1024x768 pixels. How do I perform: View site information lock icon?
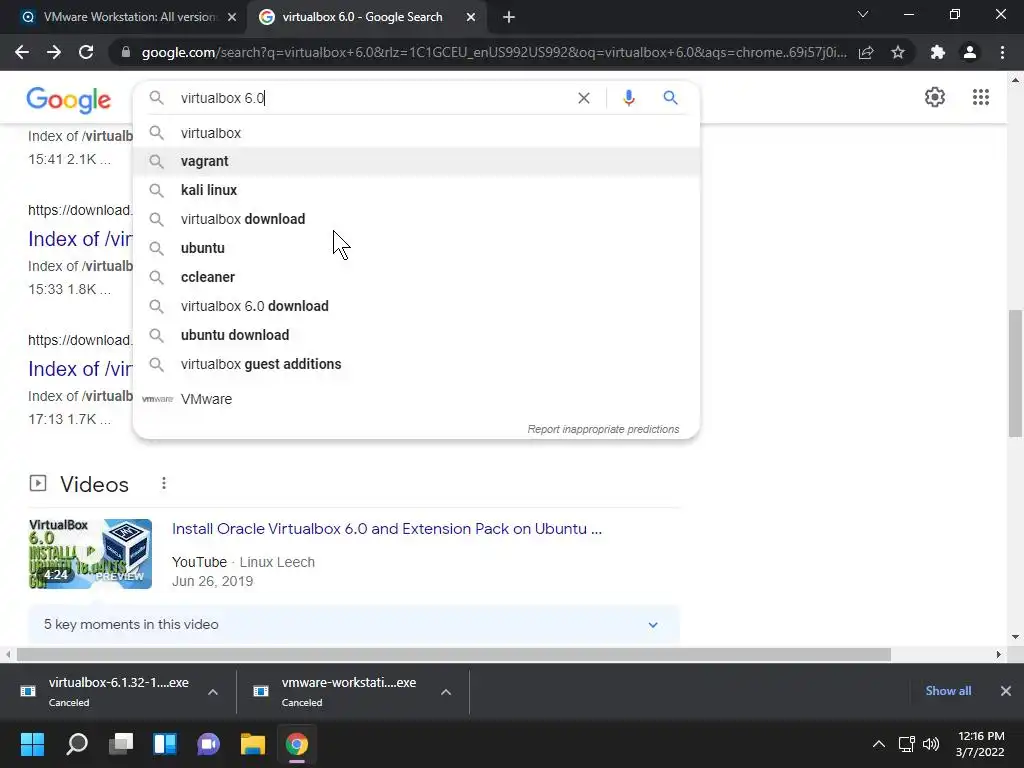pos(125,52)
